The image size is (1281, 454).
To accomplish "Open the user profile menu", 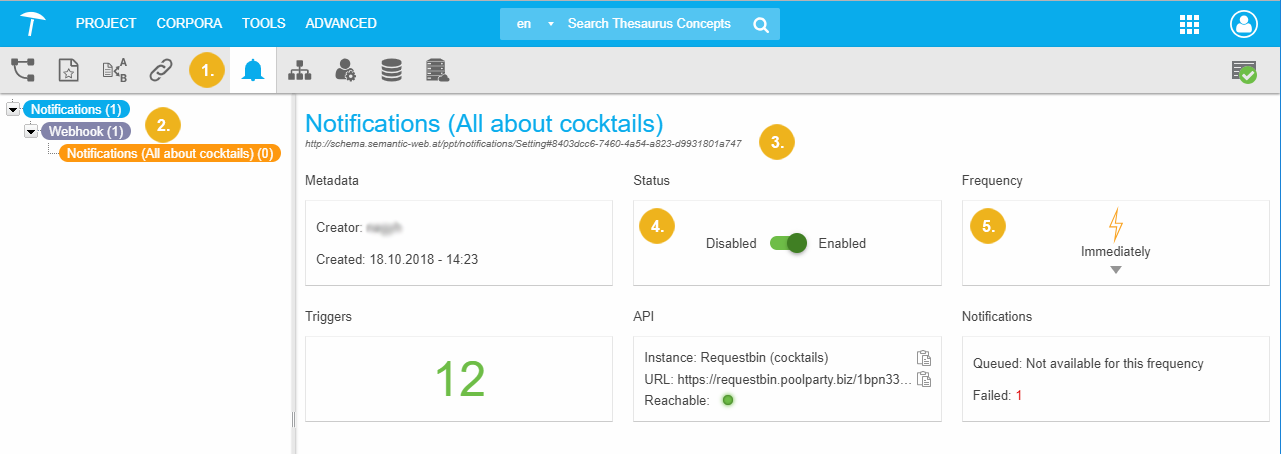I will 1244,24.
